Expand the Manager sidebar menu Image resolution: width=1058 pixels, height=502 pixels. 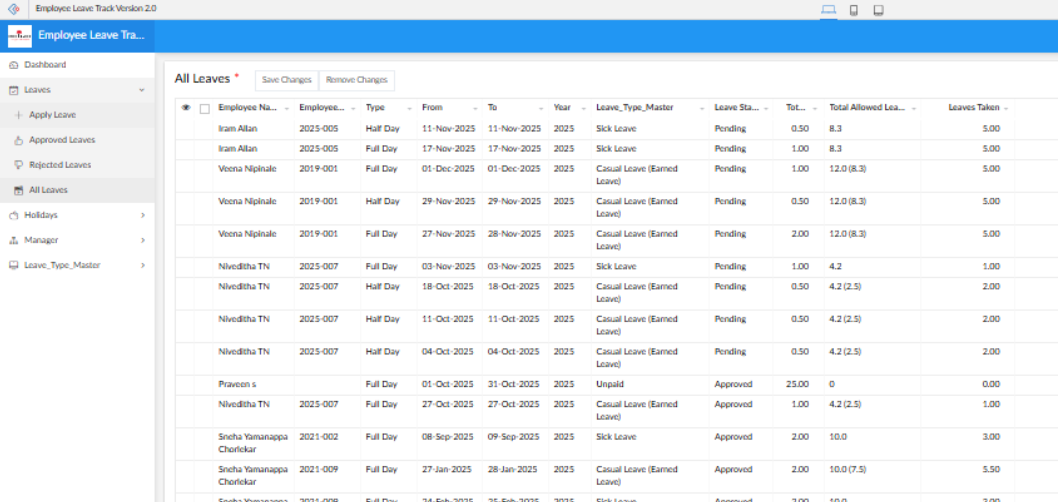click(x=142, y=240)
